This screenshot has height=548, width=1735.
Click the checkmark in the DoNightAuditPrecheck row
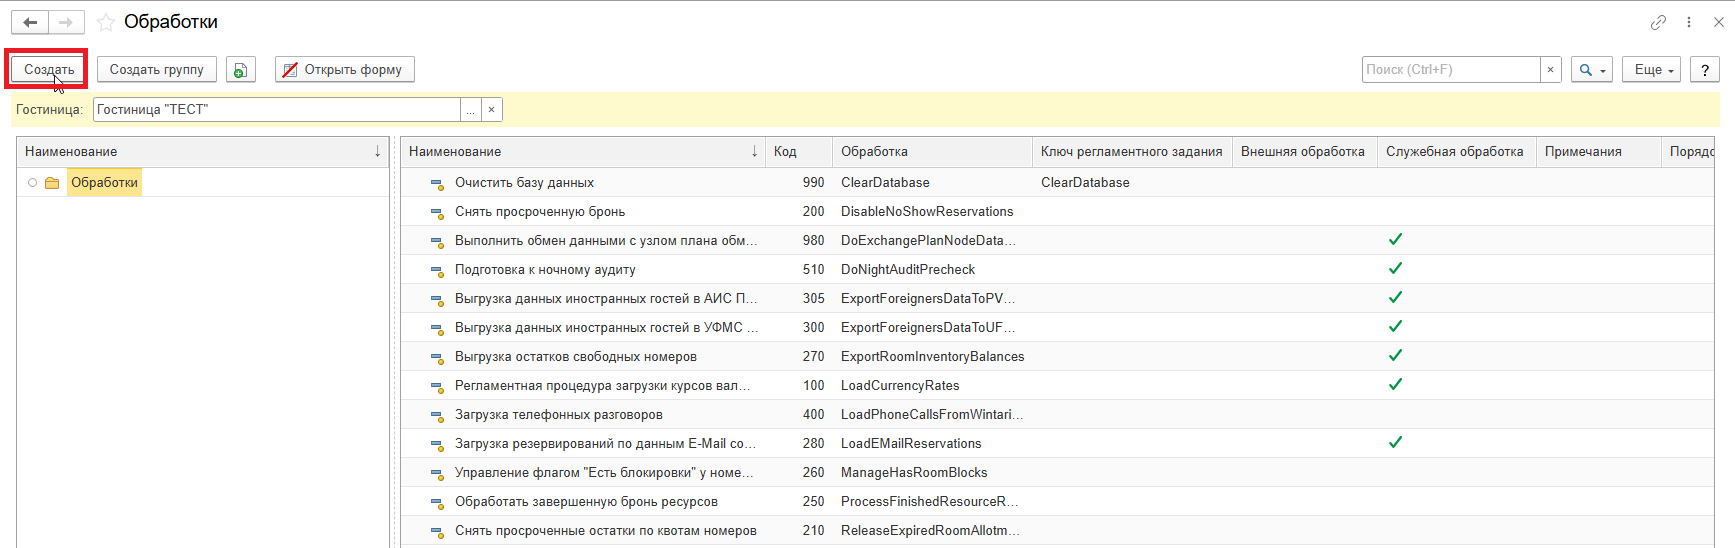[1395, 268]
